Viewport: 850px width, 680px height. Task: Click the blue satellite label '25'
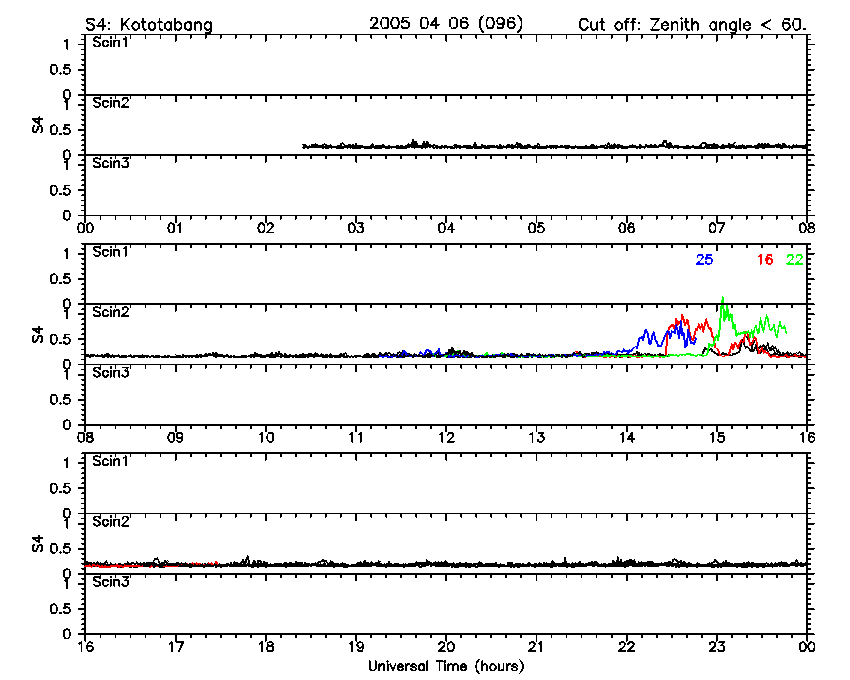tap(704, 260)
